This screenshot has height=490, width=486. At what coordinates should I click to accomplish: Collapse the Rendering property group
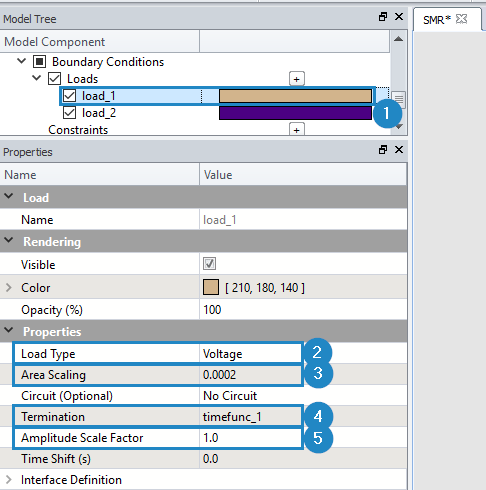(x=9, y=240)
